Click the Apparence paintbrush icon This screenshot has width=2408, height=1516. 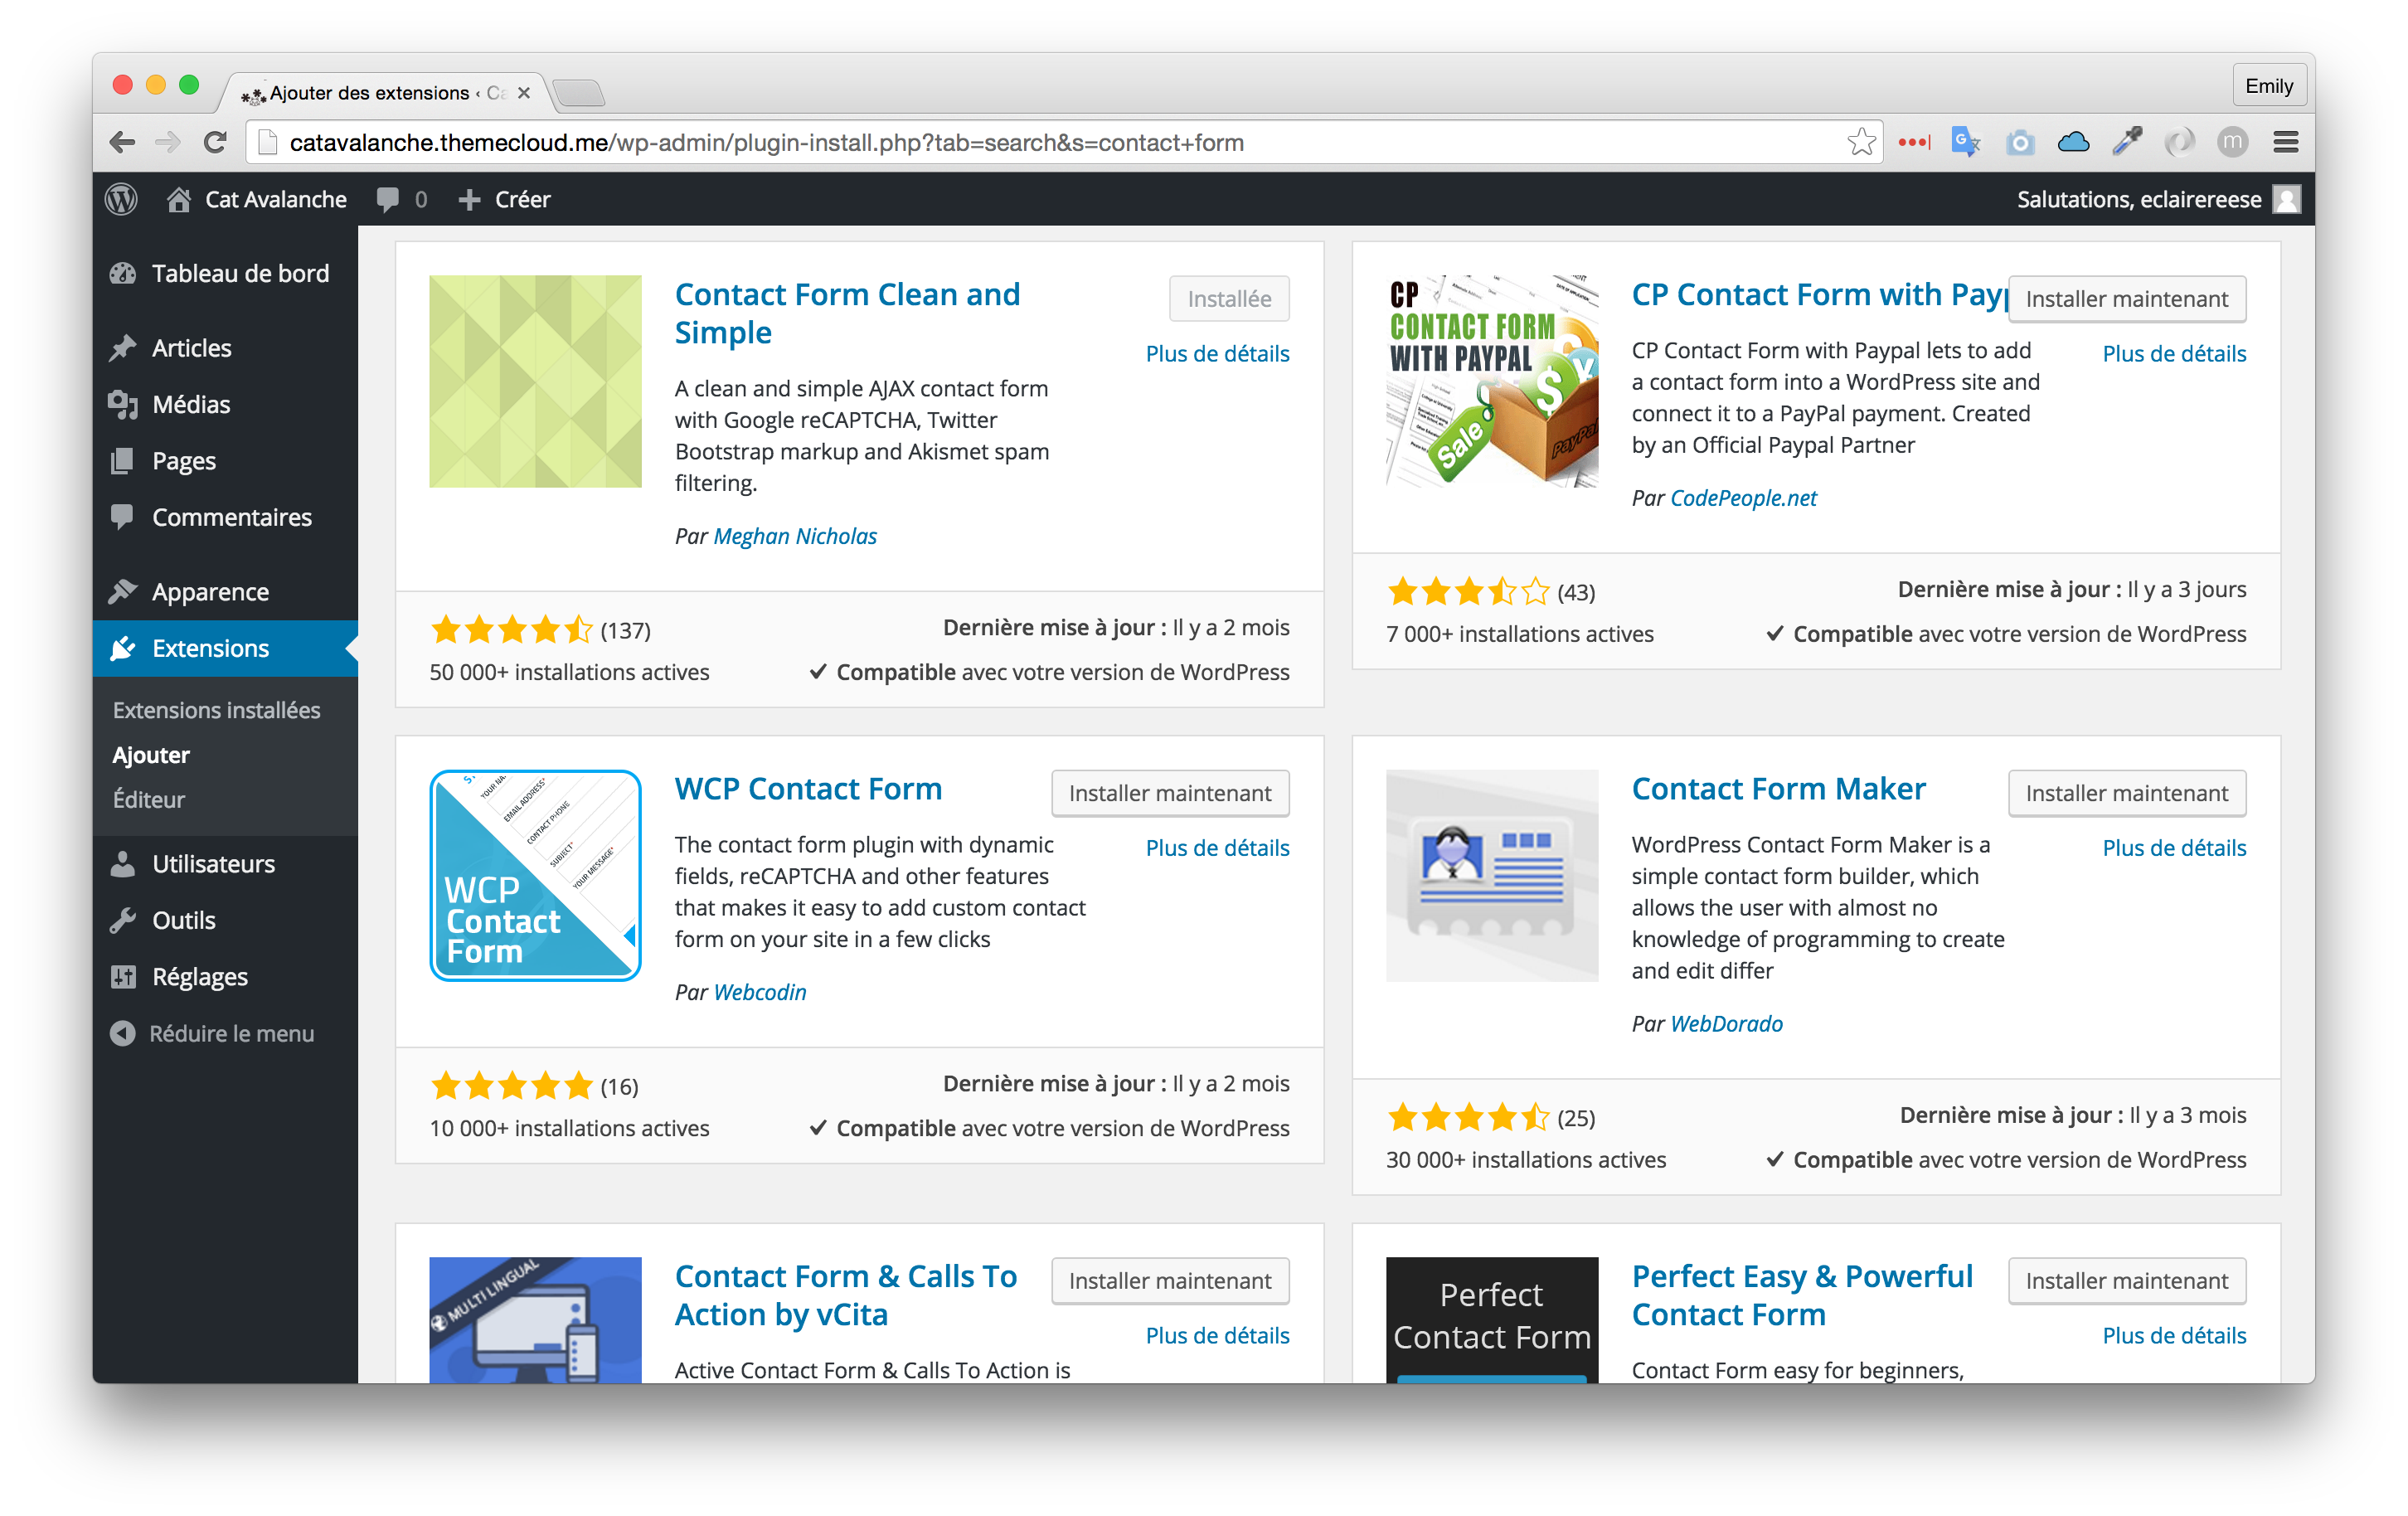click(x=123, y=592)
